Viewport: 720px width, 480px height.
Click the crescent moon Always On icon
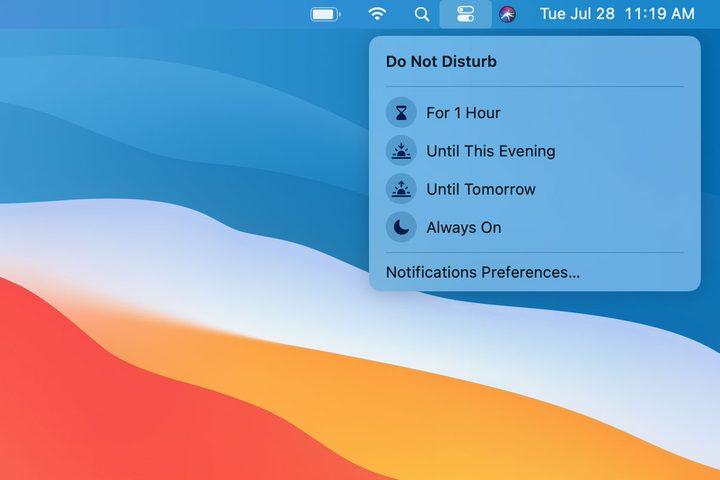coord(401,227)
